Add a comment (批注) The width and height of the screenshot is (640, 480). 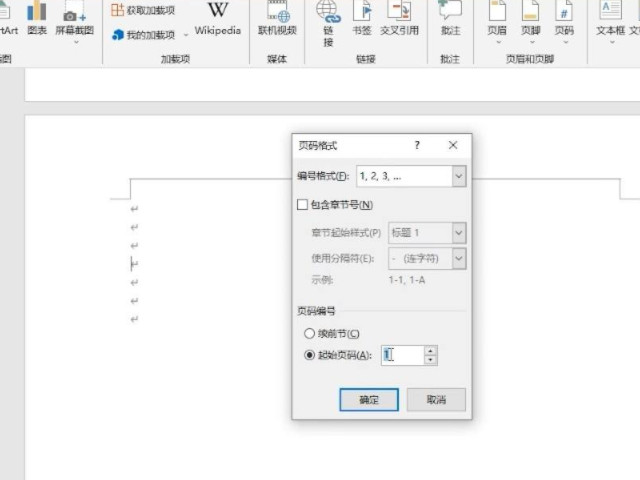[x=450, y=18]
